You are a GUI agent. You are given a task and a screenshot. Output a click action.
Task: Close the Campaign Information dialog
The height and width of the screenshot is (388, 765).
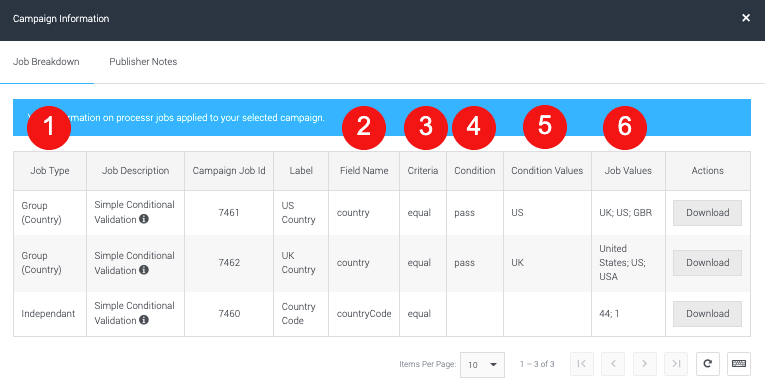(745, 18)
